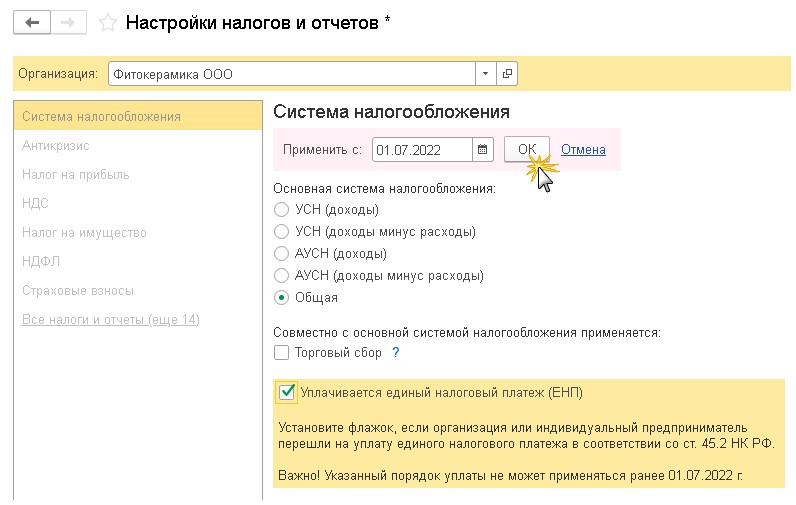This screenshot has height=505, width=796.
Task: Switch to the НДФЛ section
Action: click(41, 261)
